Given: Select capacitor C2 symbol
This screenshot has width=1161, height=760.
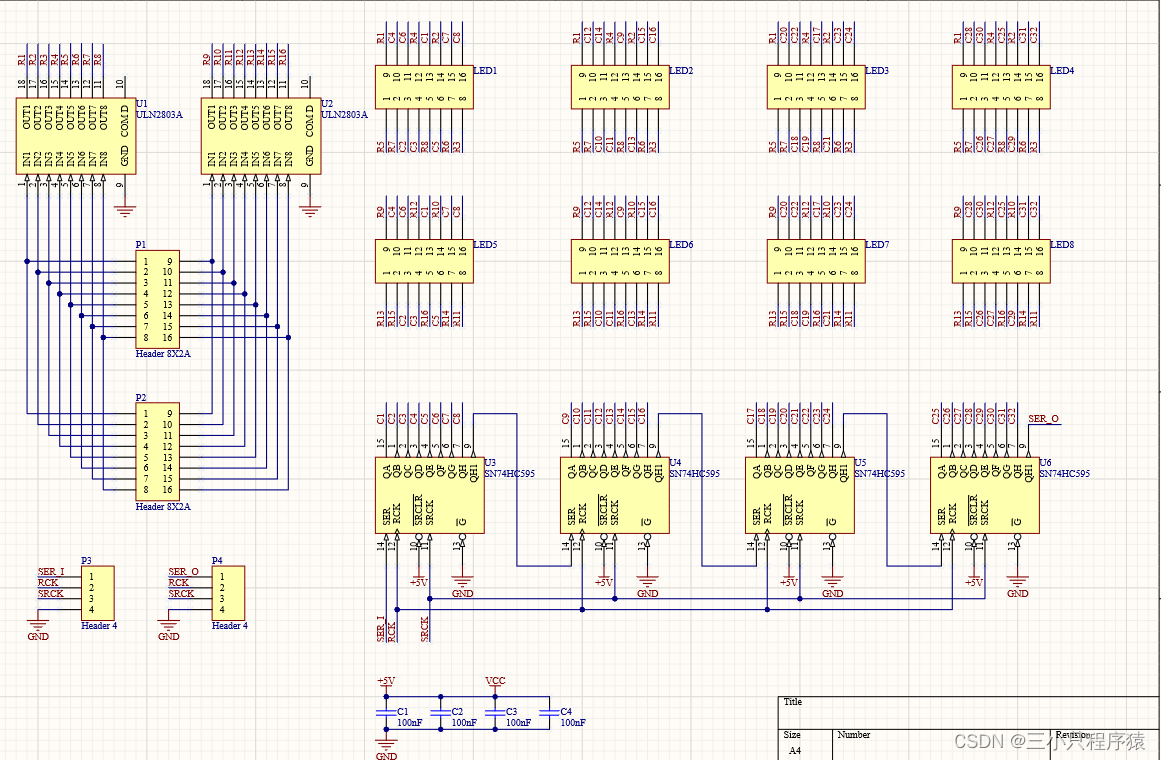Looking at the screenshot, I should point(441,713).
